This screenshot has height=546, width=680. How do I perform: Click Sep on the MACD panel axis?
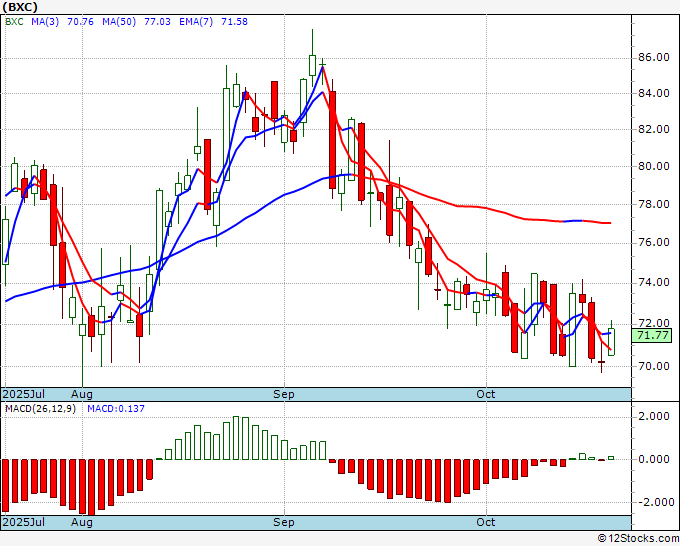pyautogui.click(x=284, y=522)
